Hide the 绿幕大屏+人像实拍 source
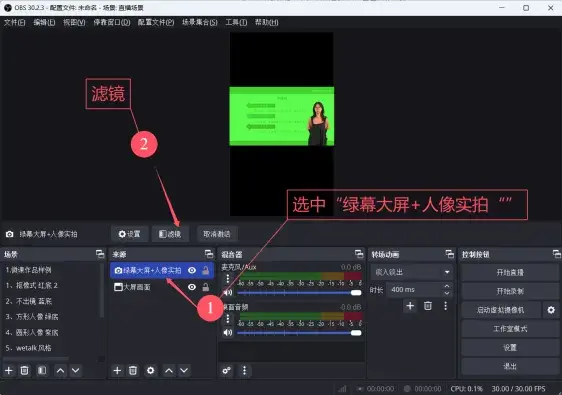Screen dimensions: 562x395 click(192, 270)
